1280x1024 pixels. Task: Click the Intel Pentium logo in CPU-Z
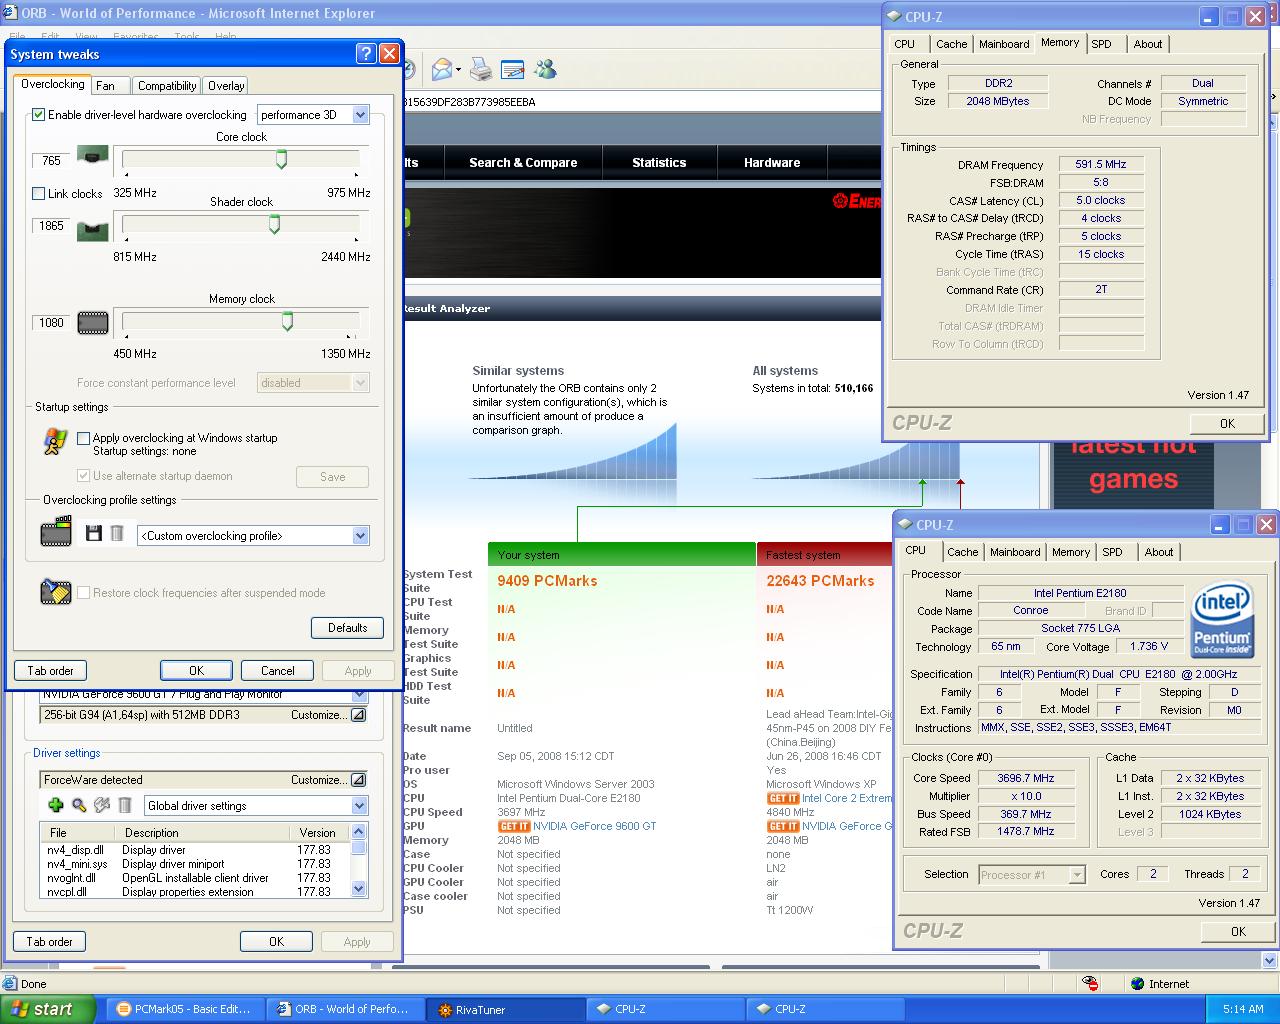point(1222,621)
